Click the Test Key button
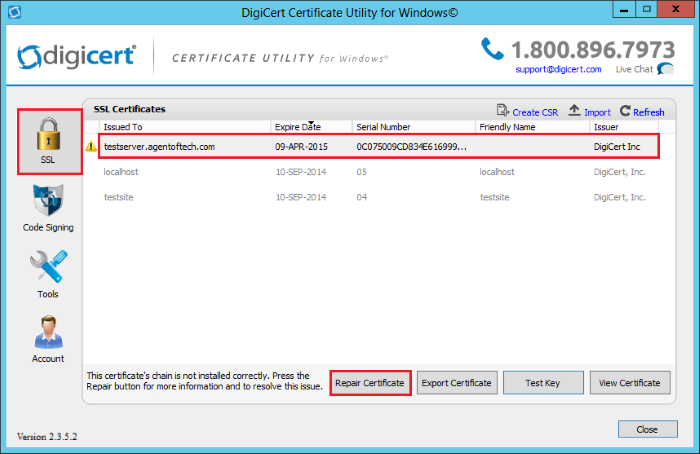The image size is (700, 454). (543, 383)
